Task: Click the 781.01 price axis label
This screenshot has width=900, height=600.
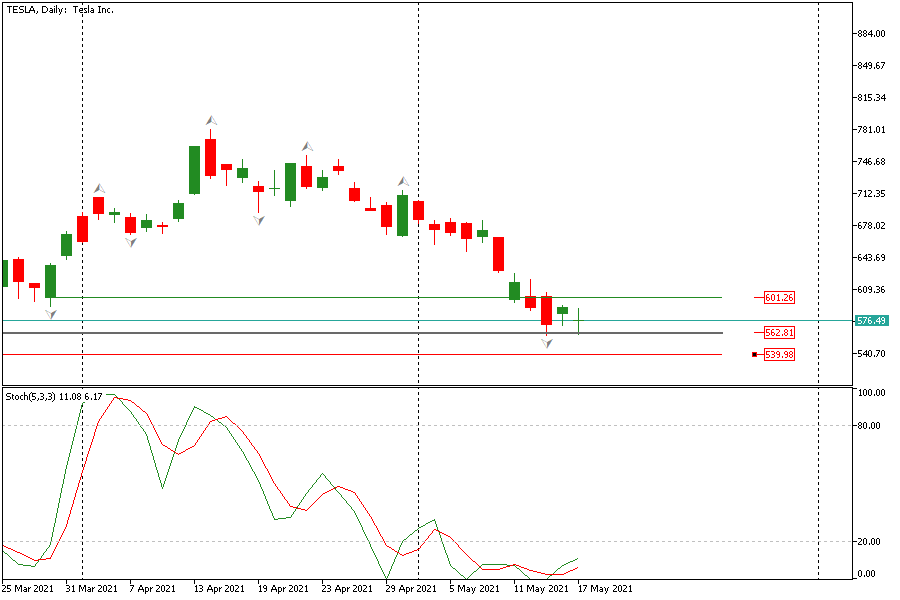Action: coord(871,130)
